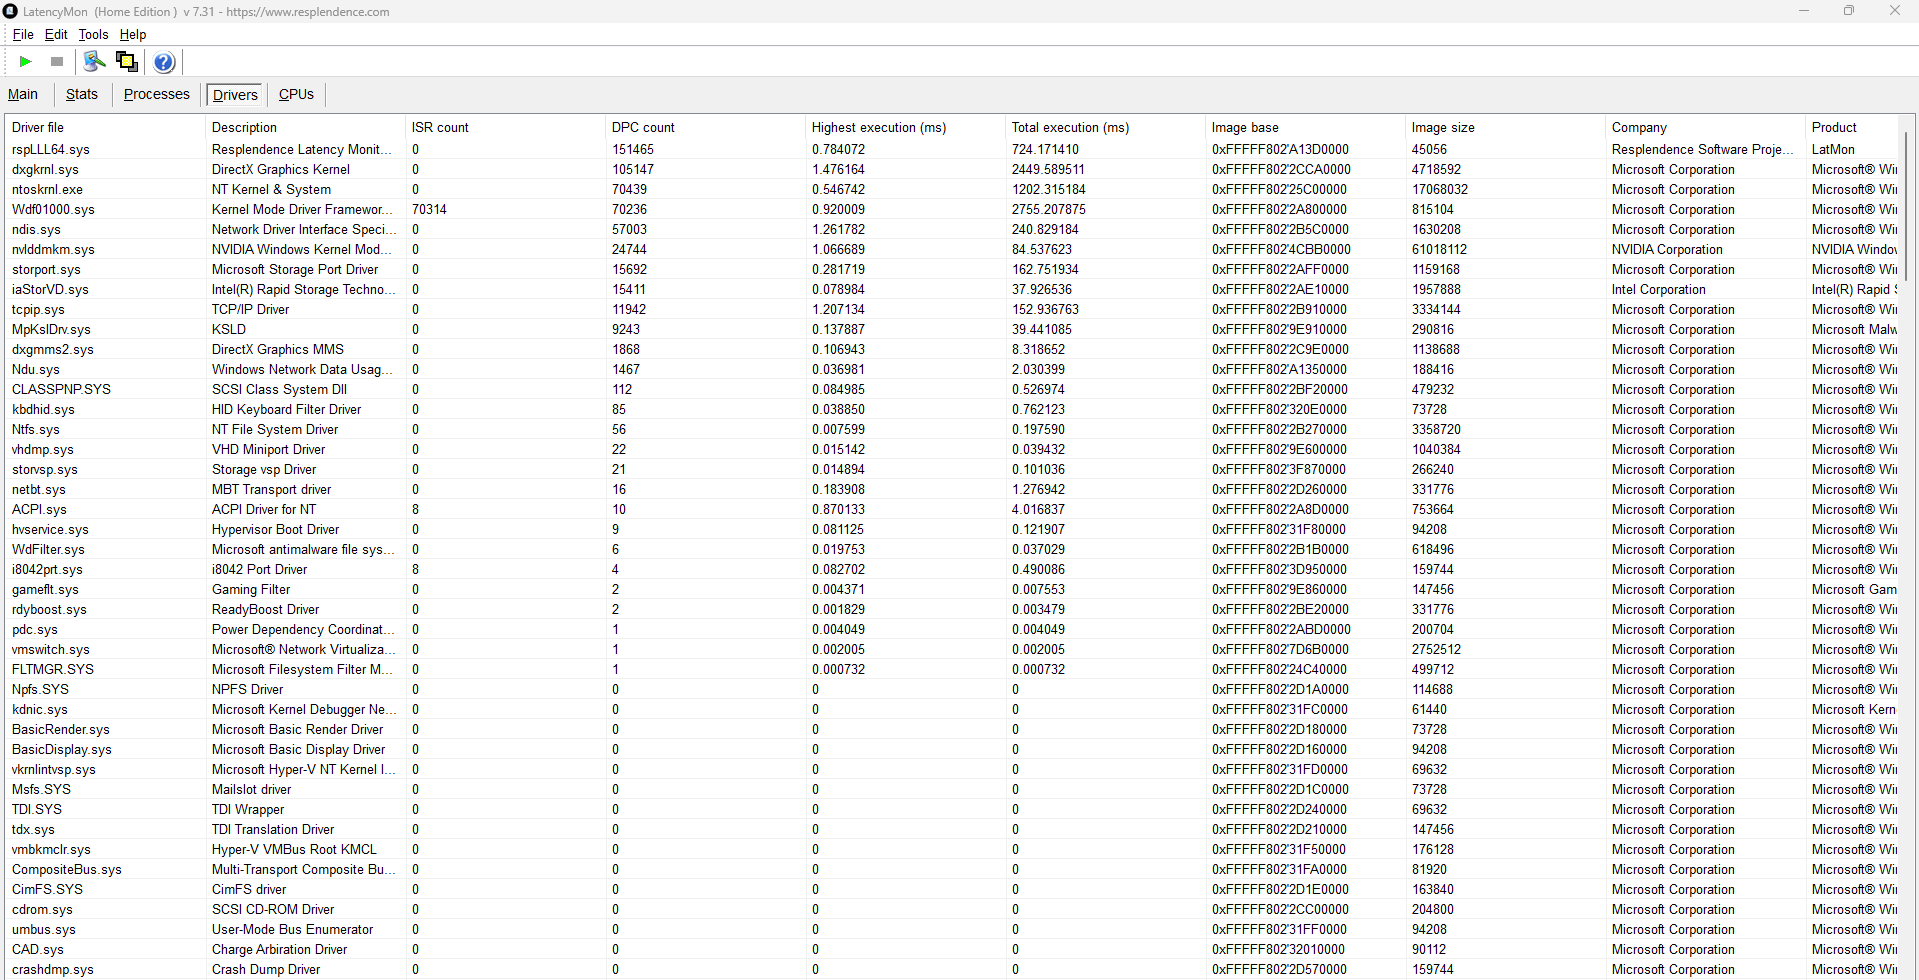This screenshot has height=980, width=1919.
Task: Select the ACPI.sys driver row
Action: click(952, 509)
